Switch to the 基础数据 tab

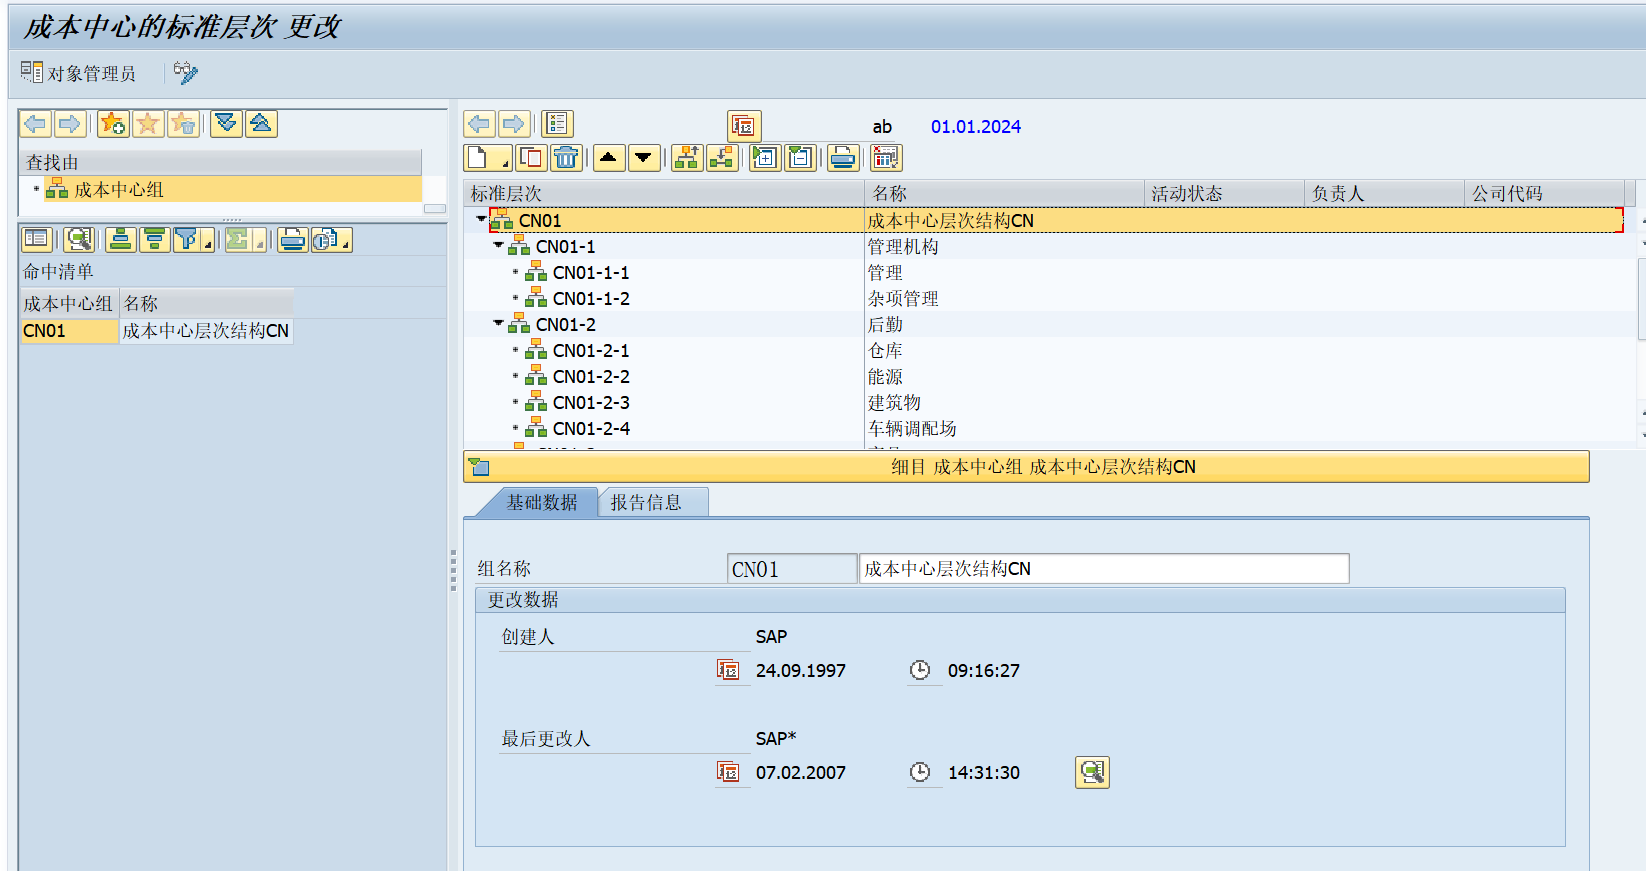(541, 502)
